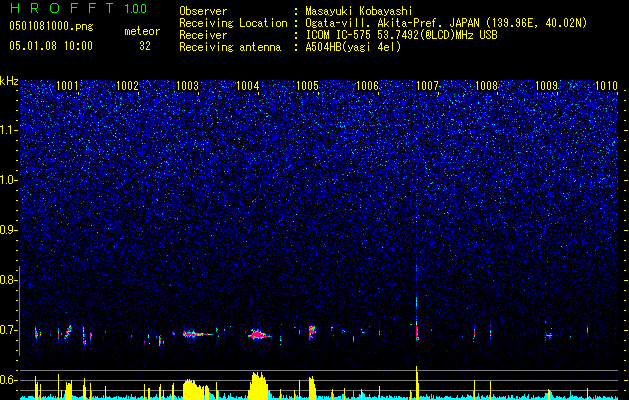Screen dimensions: 629x400
Task: Click time marker 1009
Action: [546, 85]
